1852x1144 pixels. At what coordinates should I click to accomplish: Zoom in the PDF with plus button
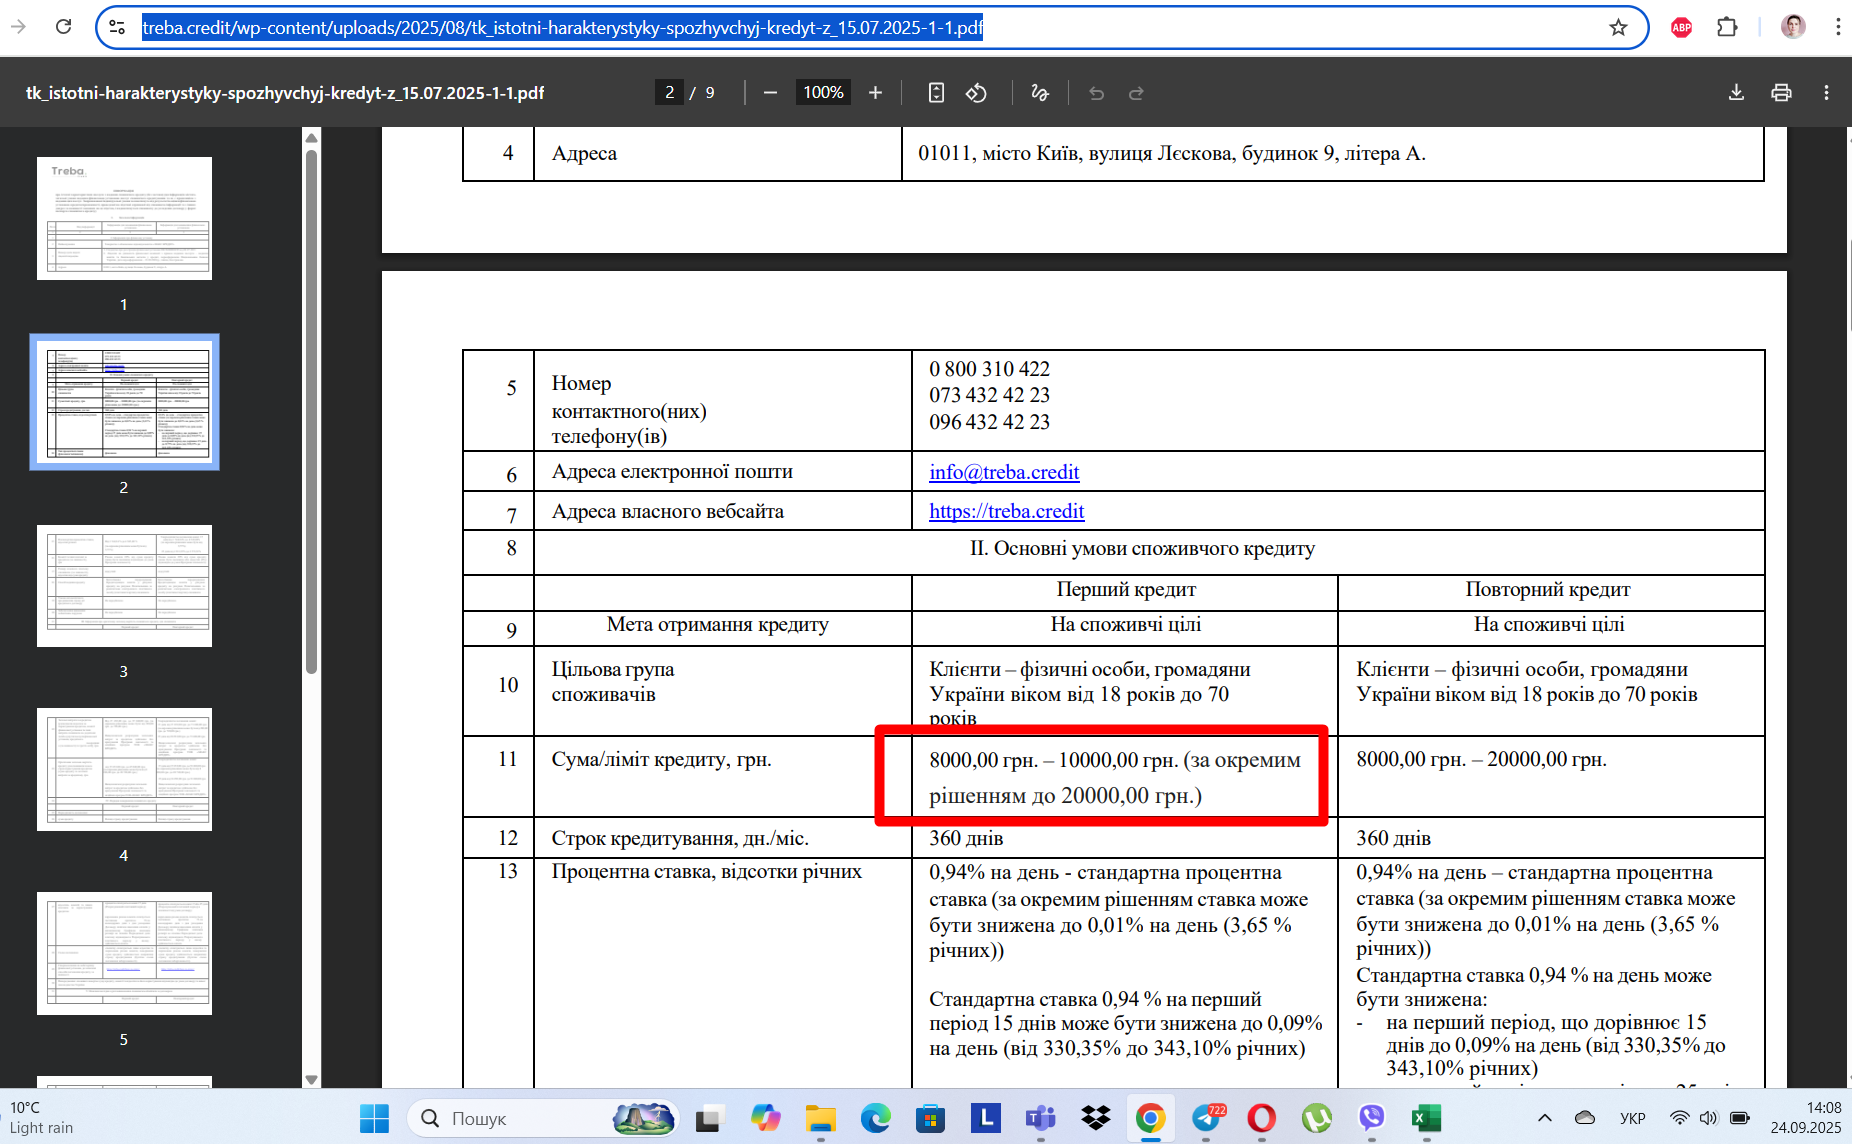[x=875, y=93]
